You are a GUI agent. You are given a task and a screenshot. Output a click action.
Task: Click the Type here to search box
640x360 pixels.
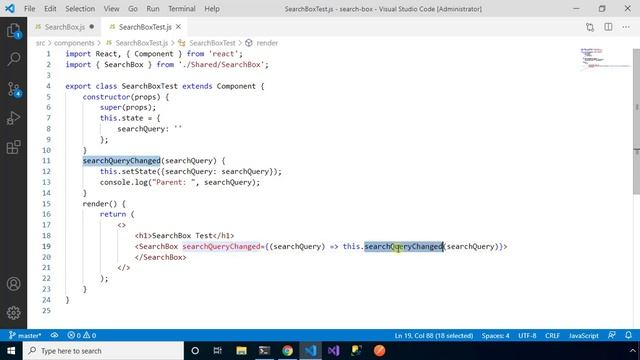[103, 351]
